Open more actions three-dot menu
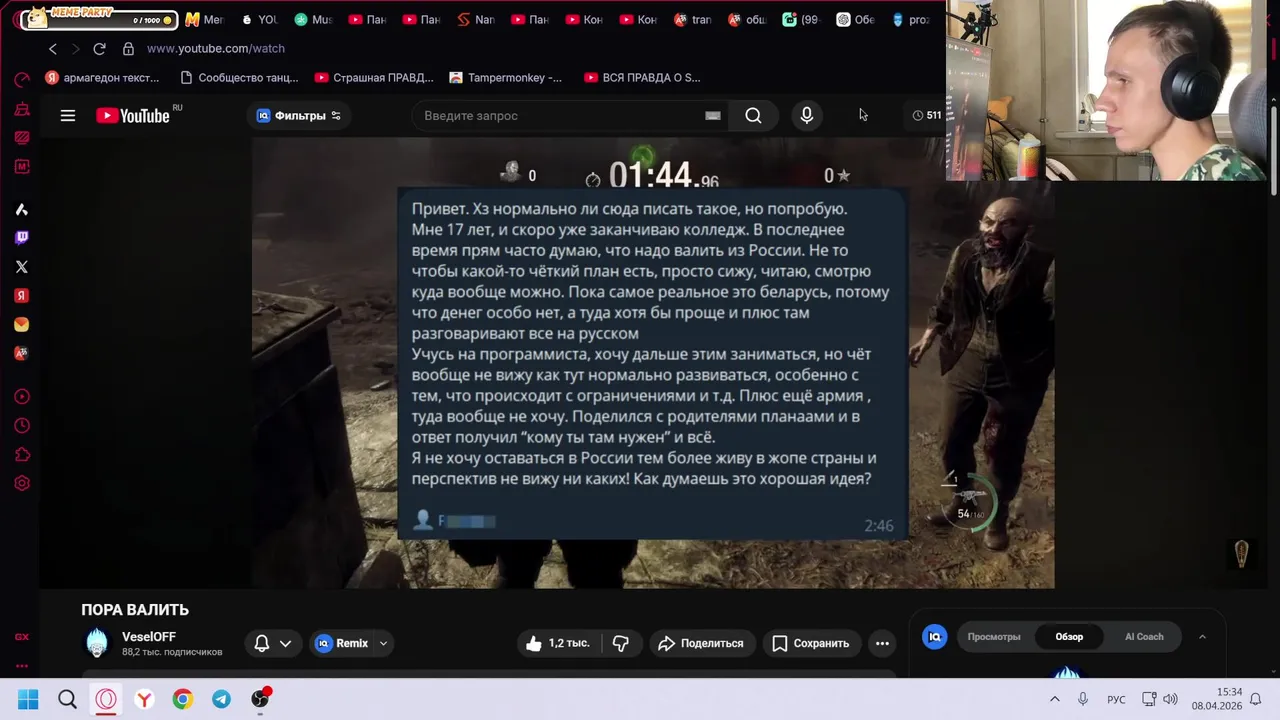Viewport: 1280px width, 720px height. [x=882, y=643]
